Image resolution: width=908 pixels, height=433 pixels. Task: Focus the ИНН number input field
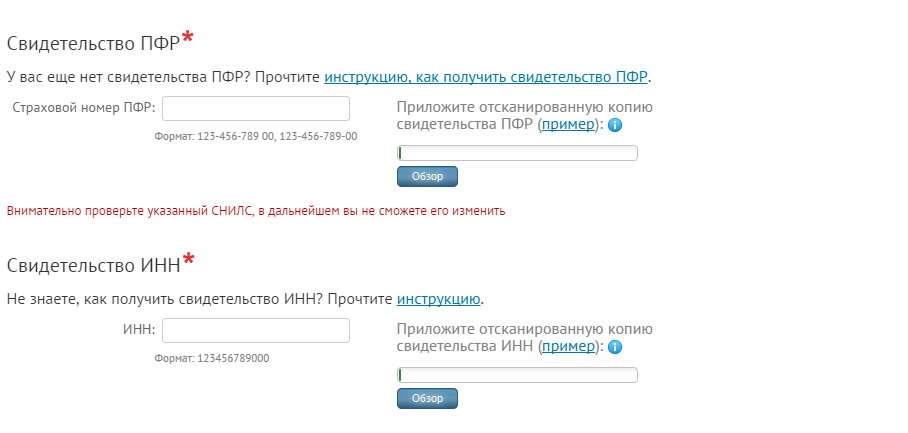256,331
